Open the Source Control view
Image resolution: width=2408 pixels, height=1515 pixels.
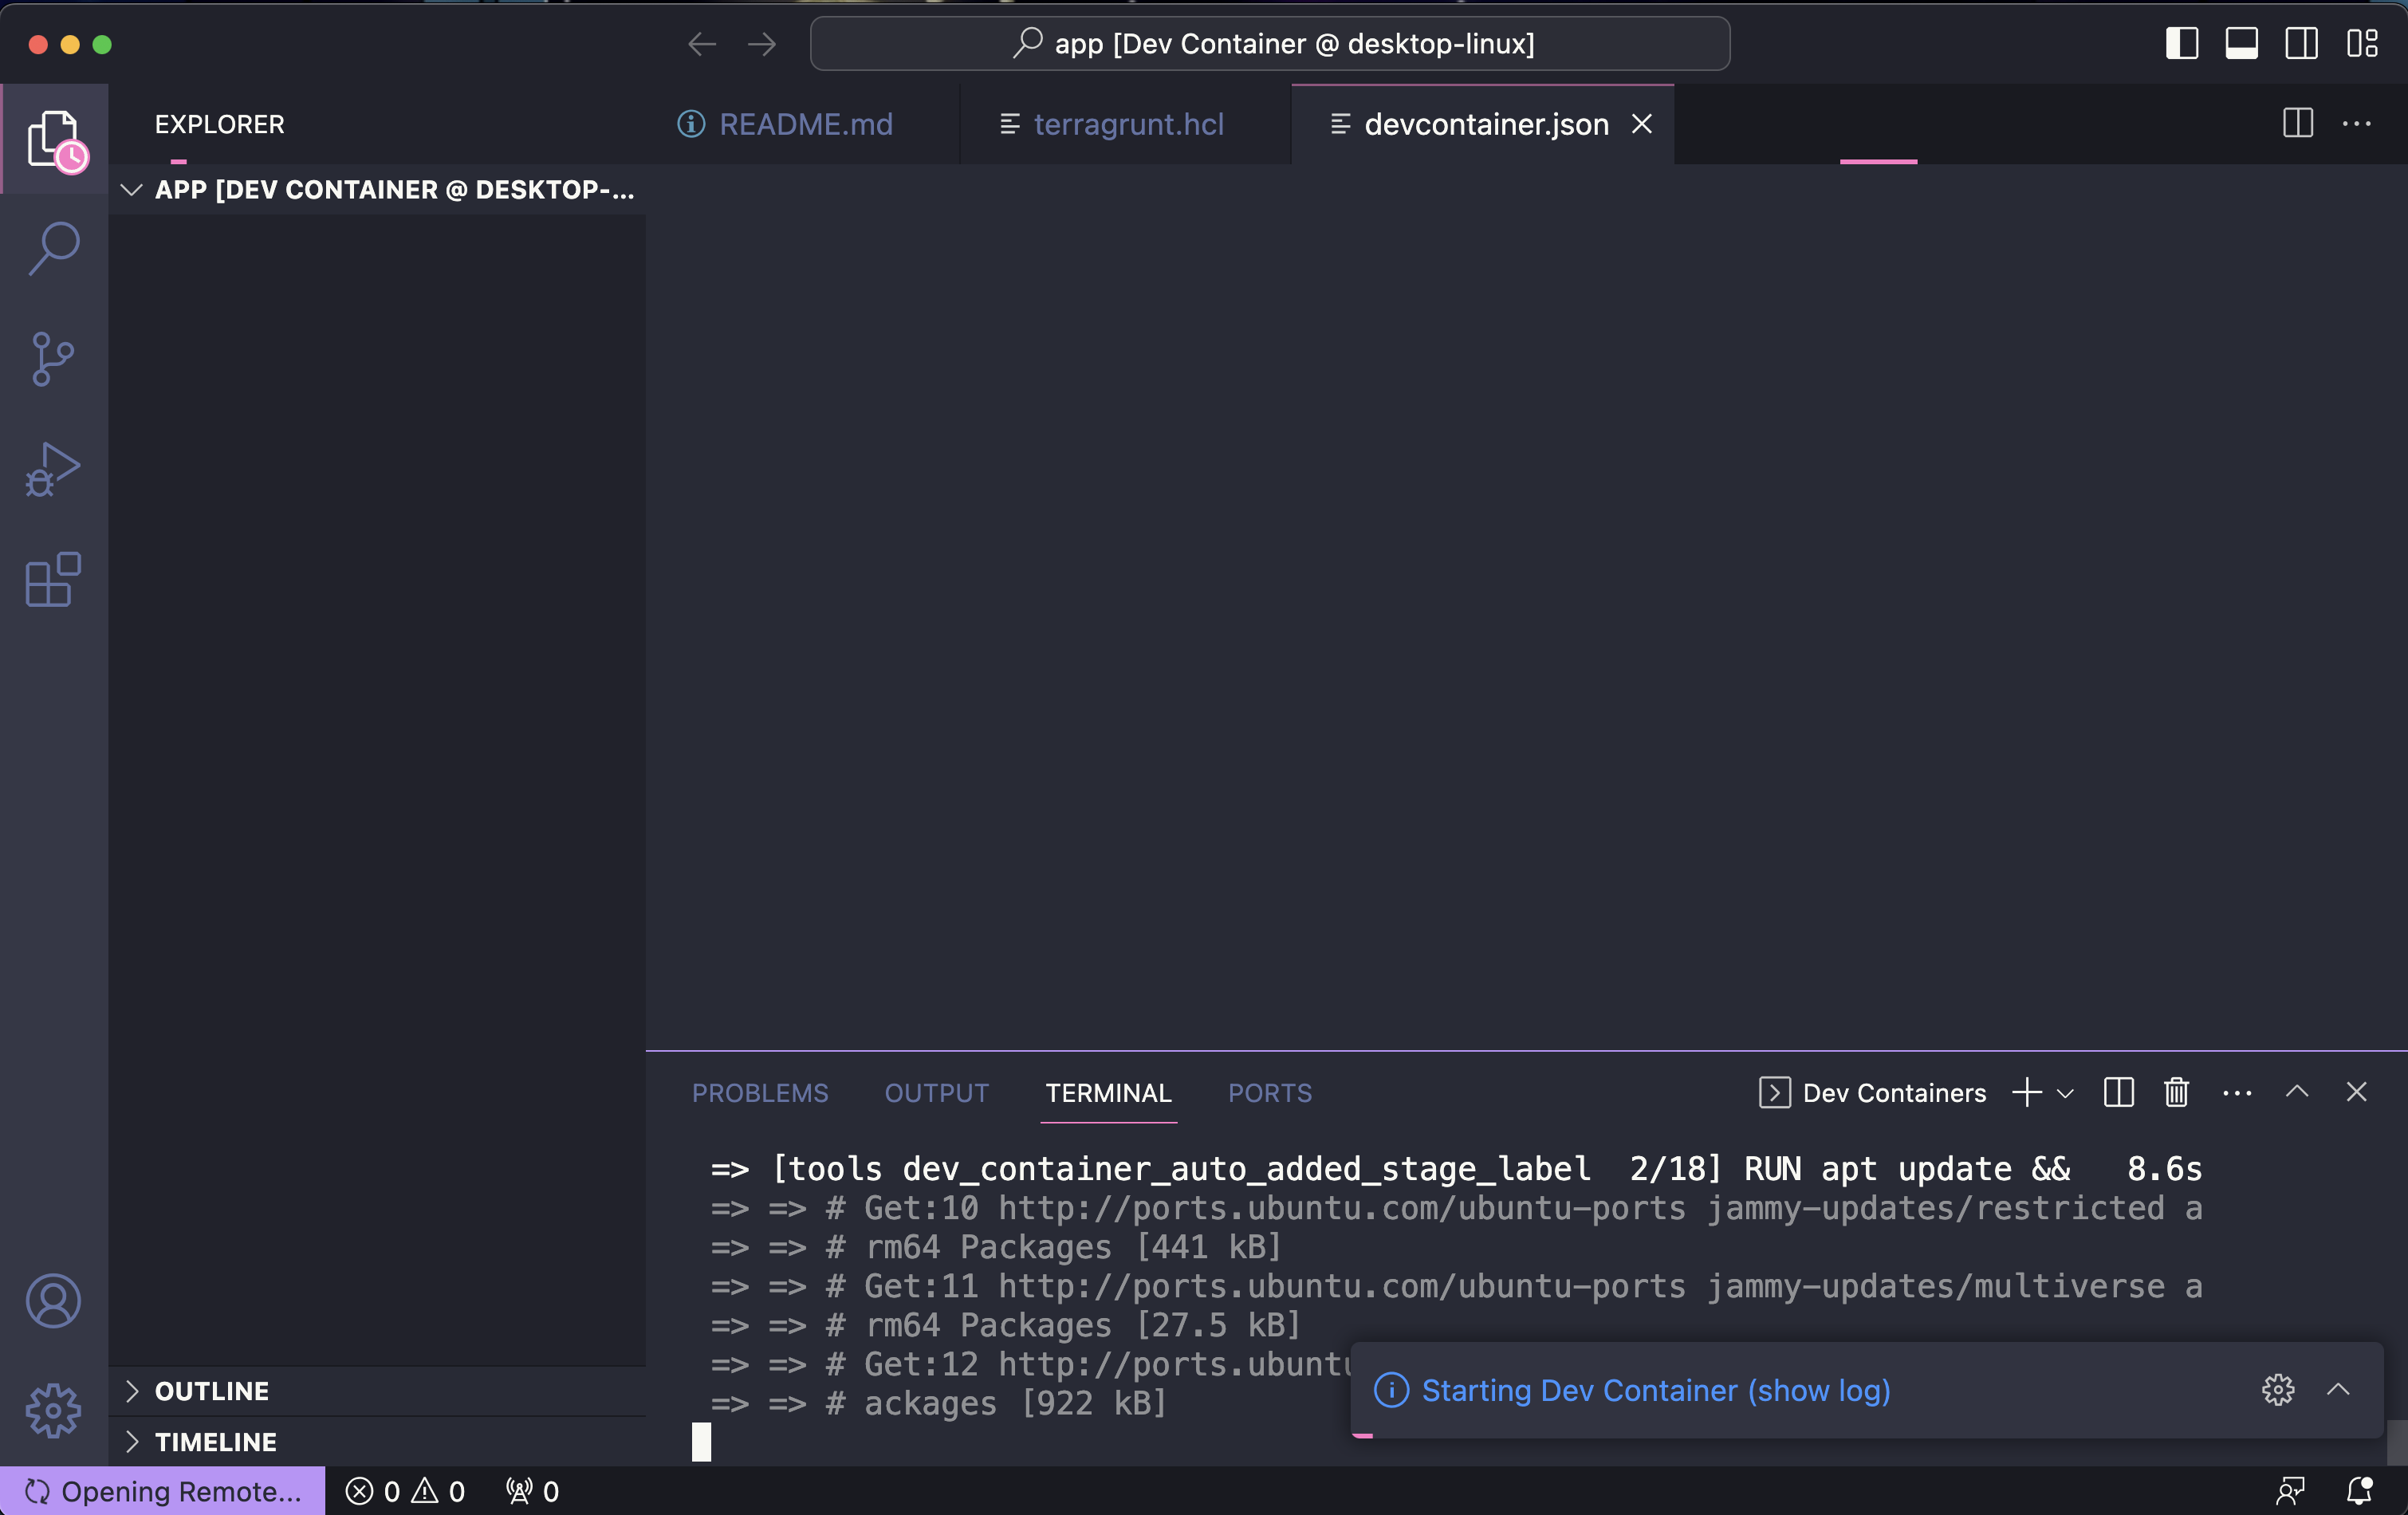[54, 359]
